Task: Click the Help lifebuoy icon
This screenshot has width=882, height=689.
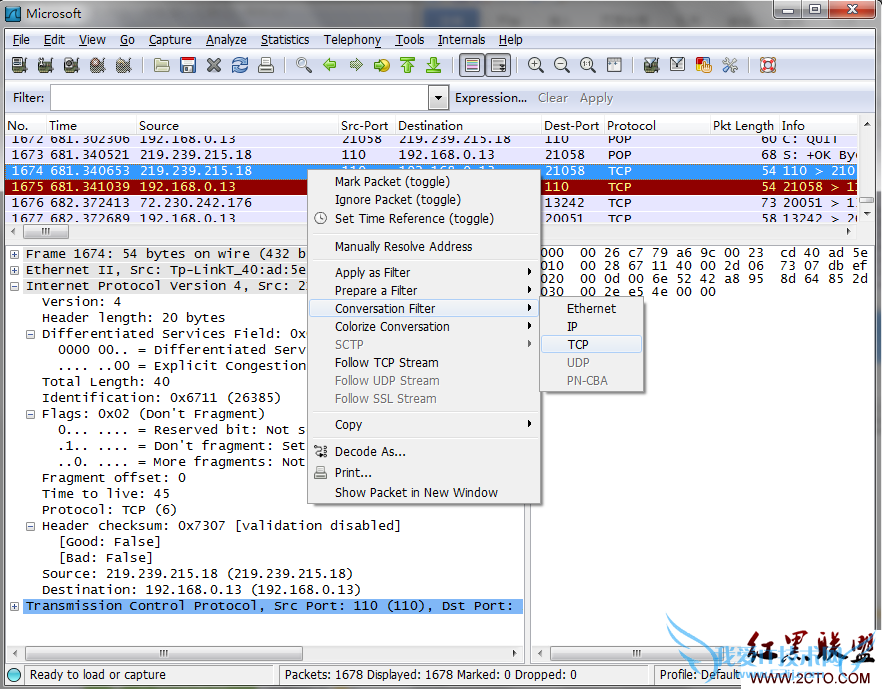Action: [767, 66]
